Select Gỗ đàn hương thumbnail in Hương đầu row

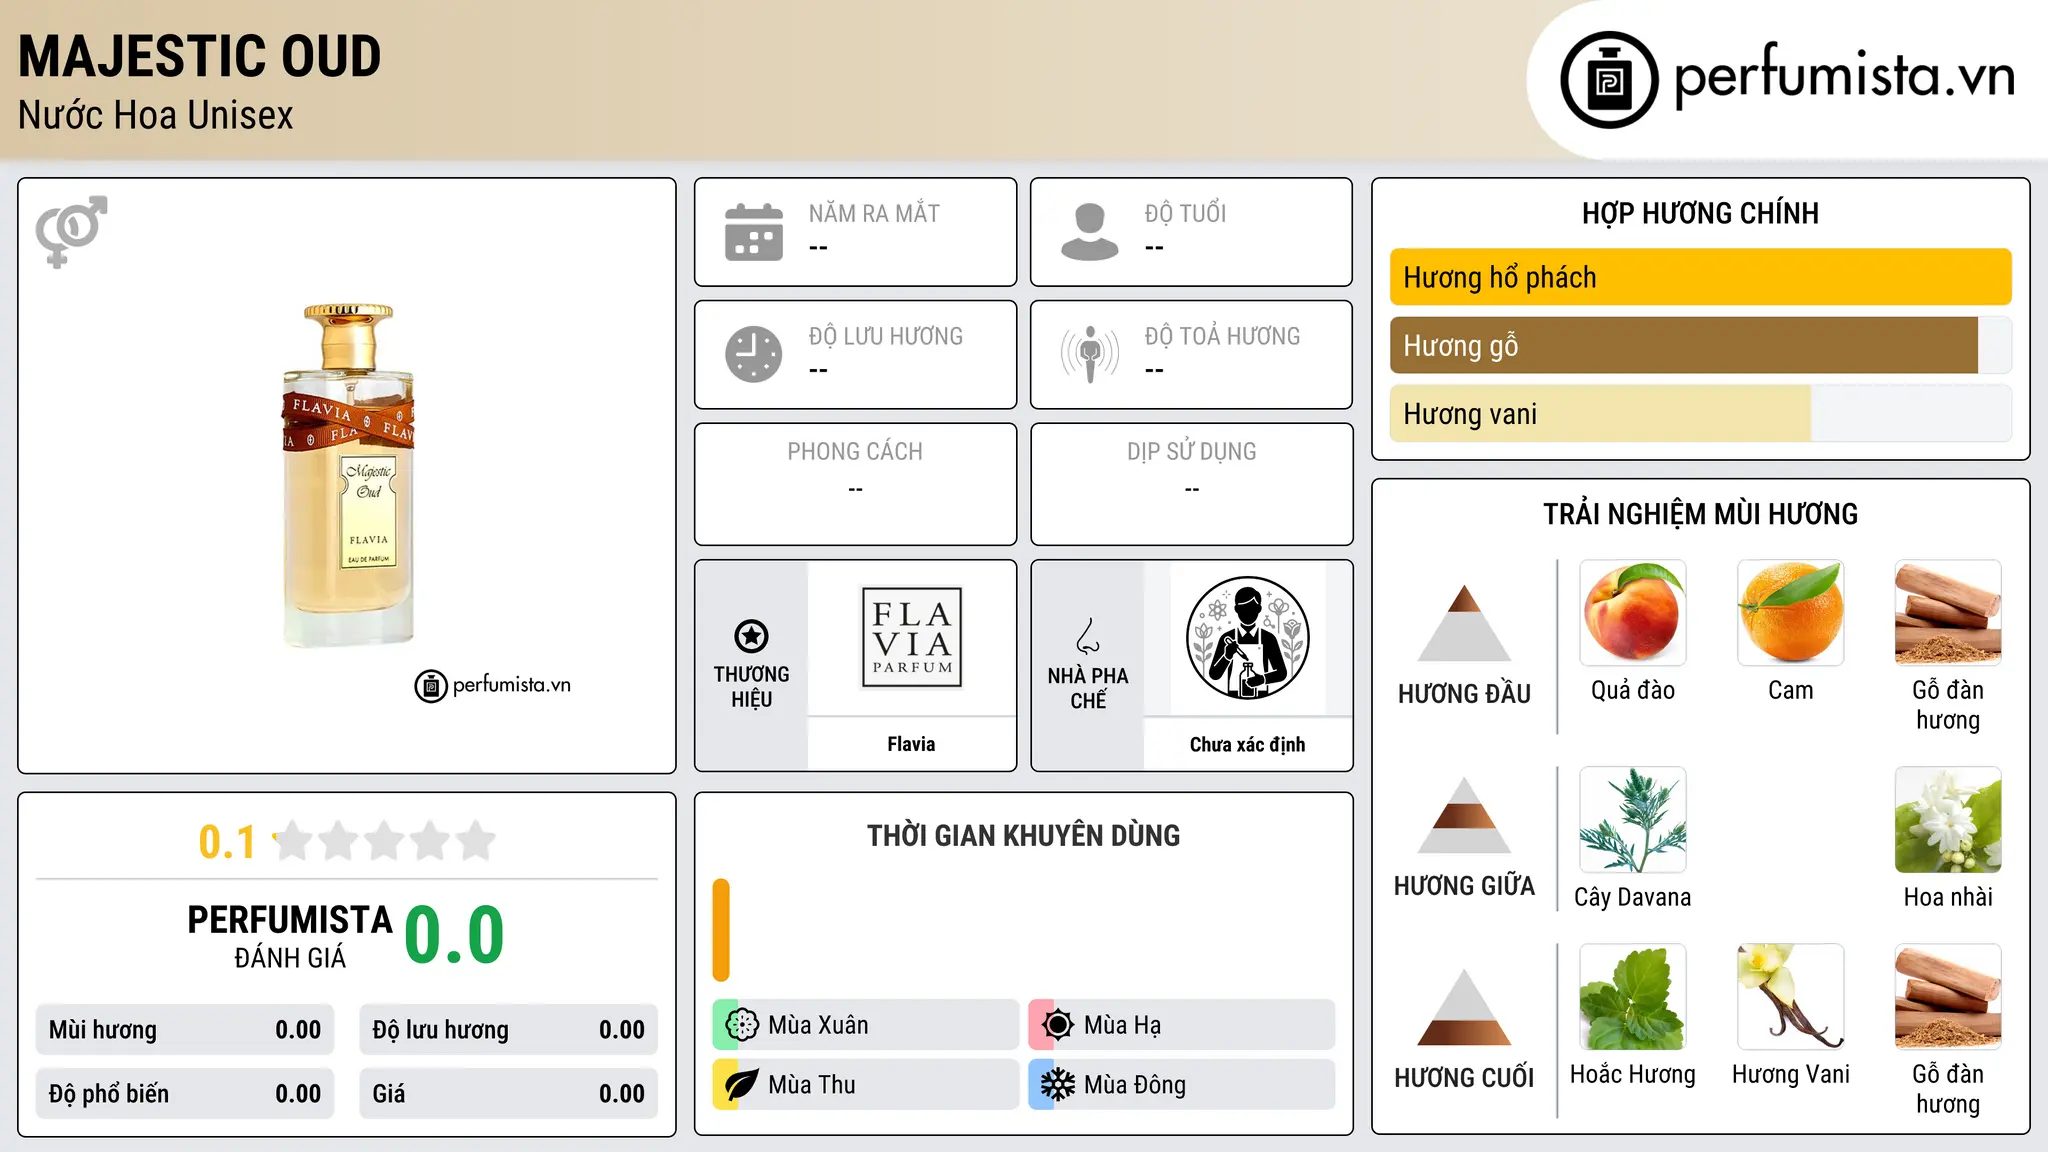coord(1948,613)
